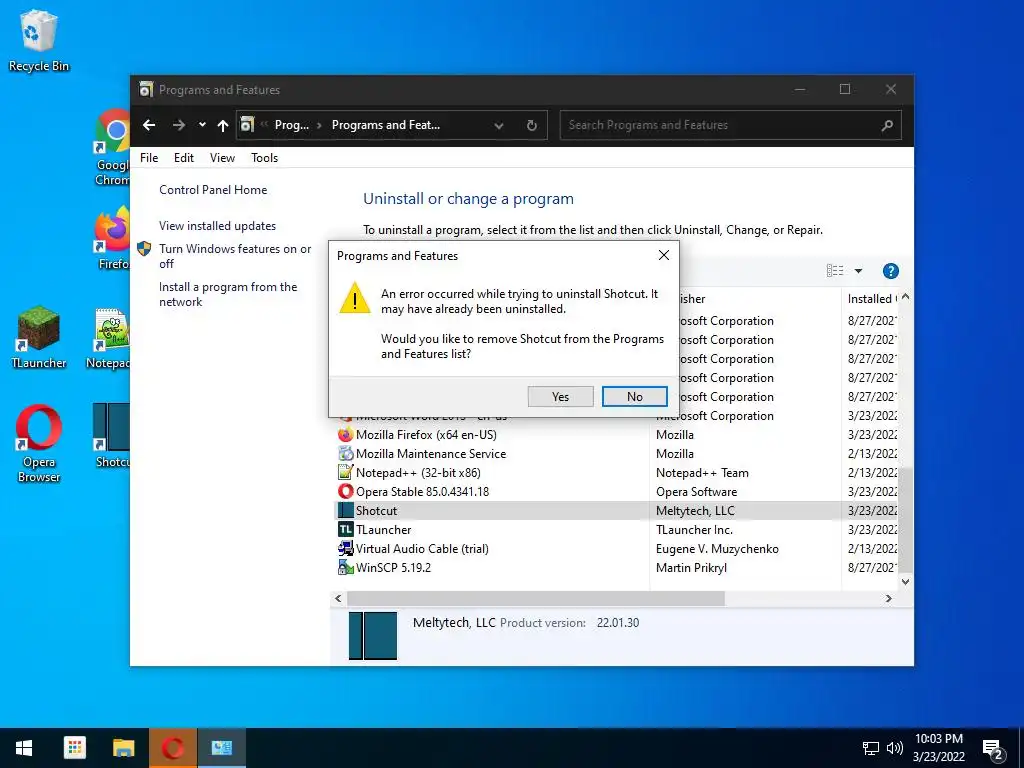
Task: Open the Windows Start menu
Action: 24,748
